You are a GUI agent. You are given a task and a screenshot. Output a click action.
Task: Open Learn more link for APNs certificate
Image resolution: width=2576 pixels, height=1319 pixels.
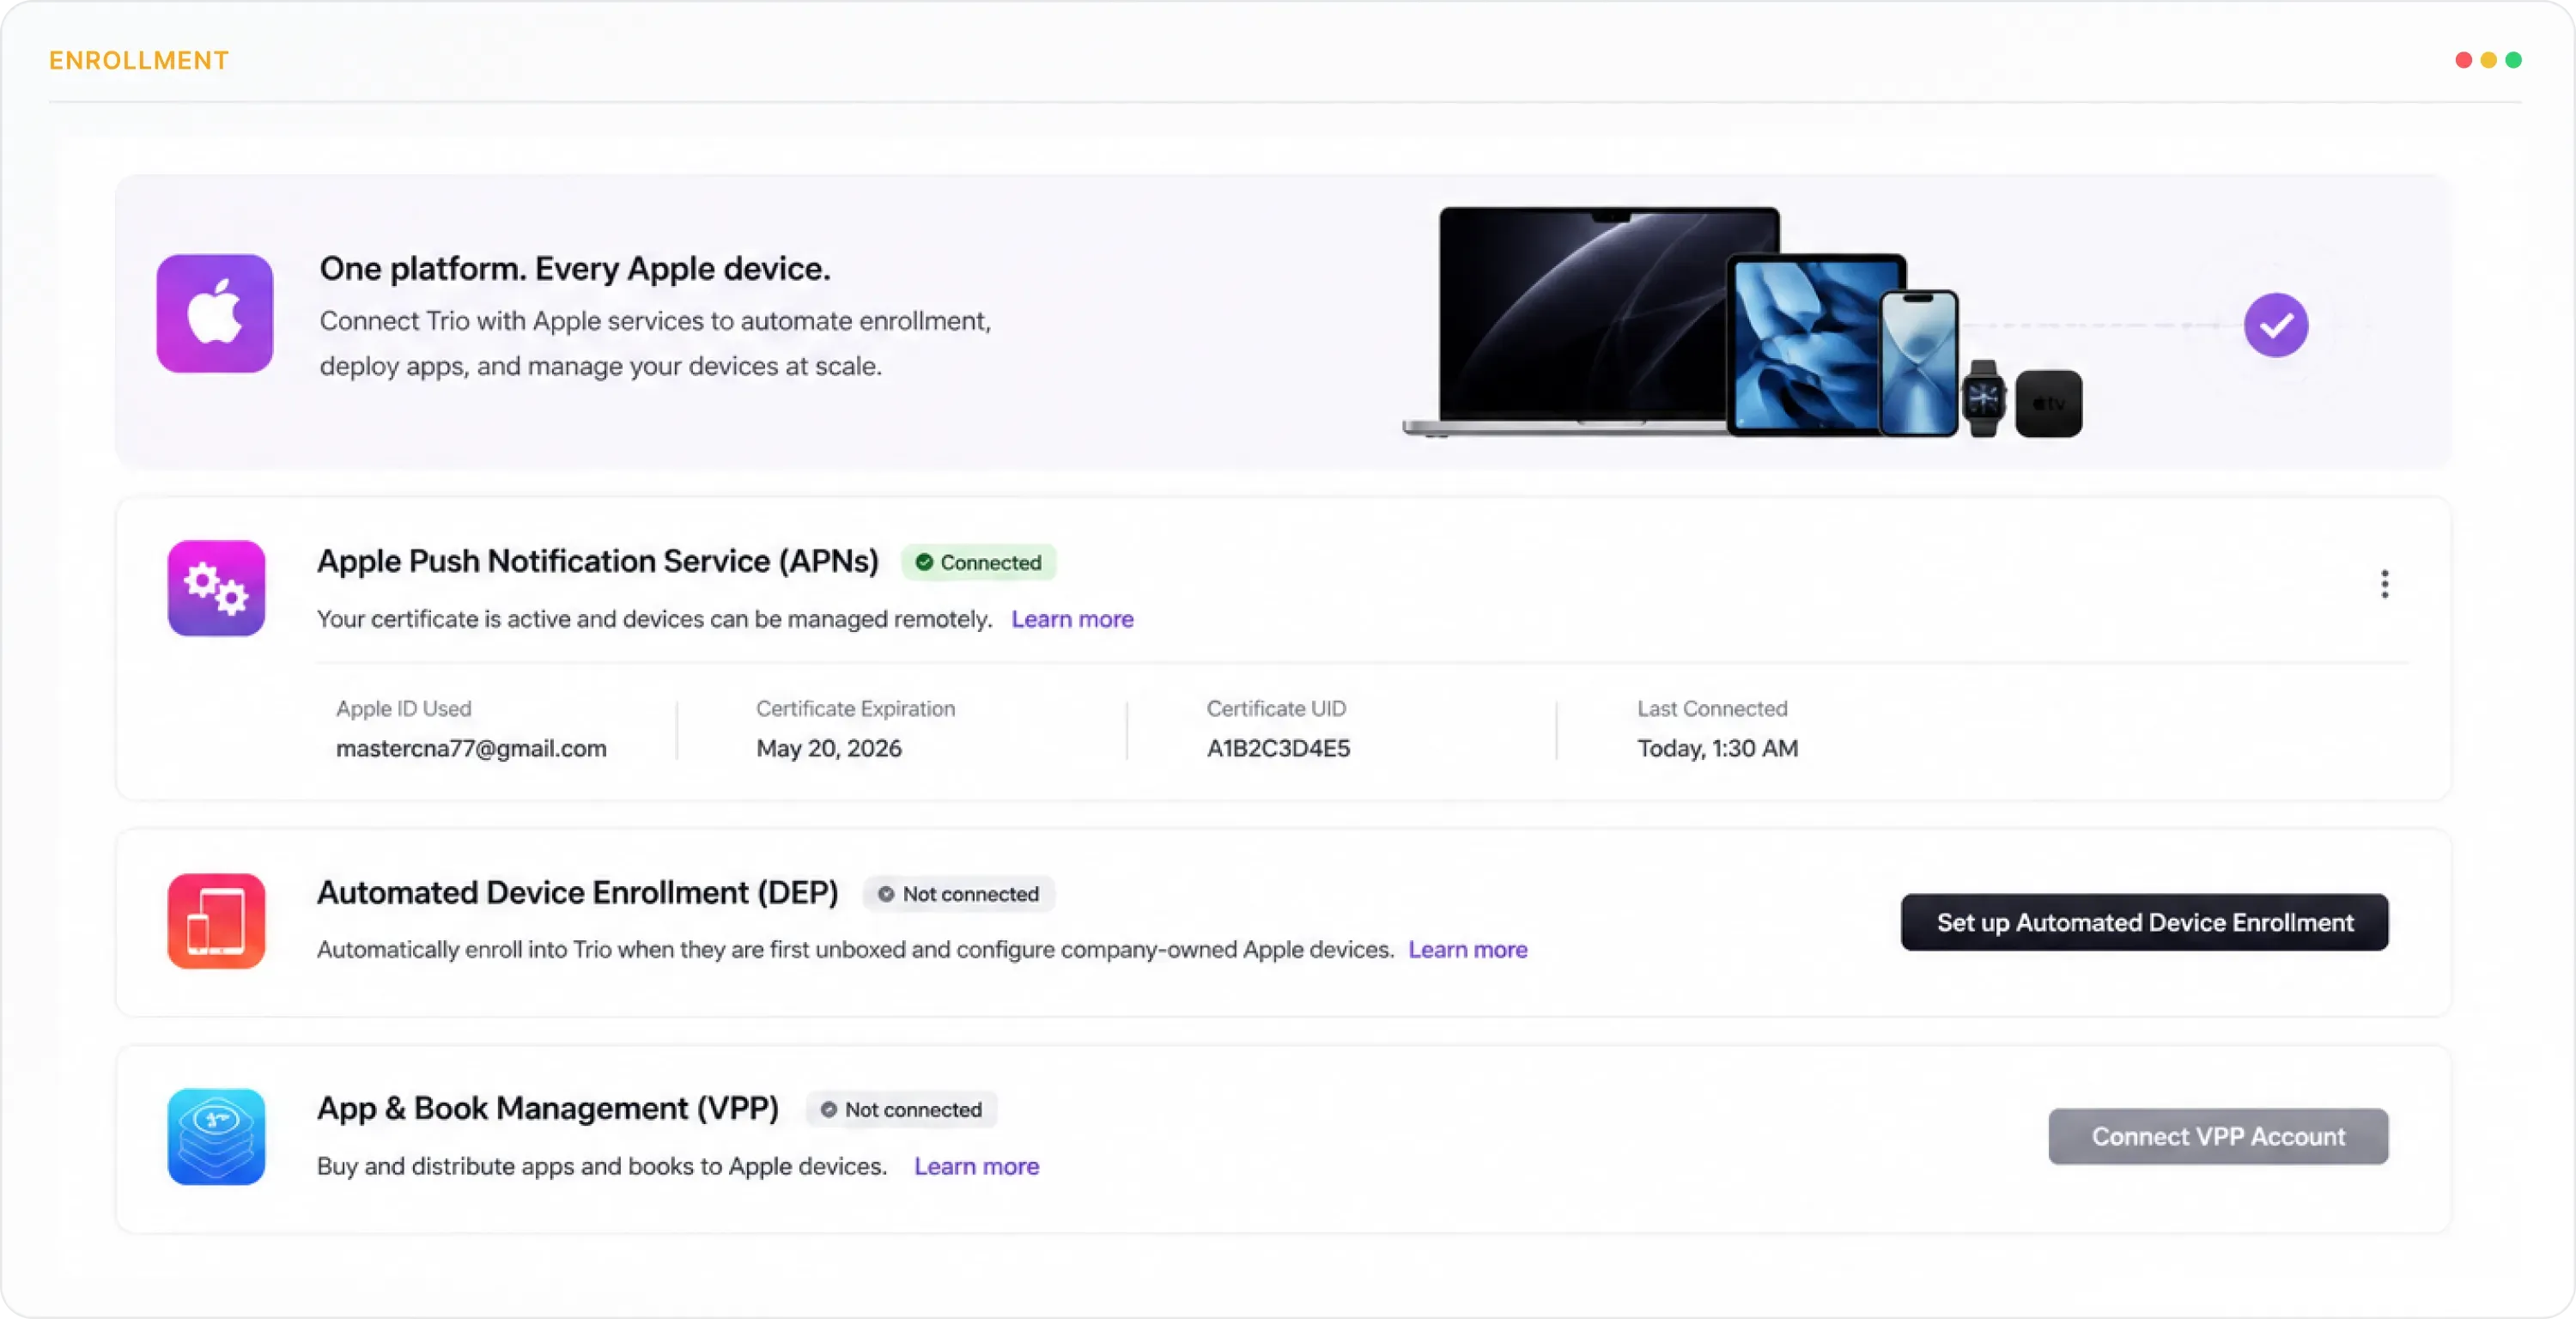click(x=1072, y=619)
